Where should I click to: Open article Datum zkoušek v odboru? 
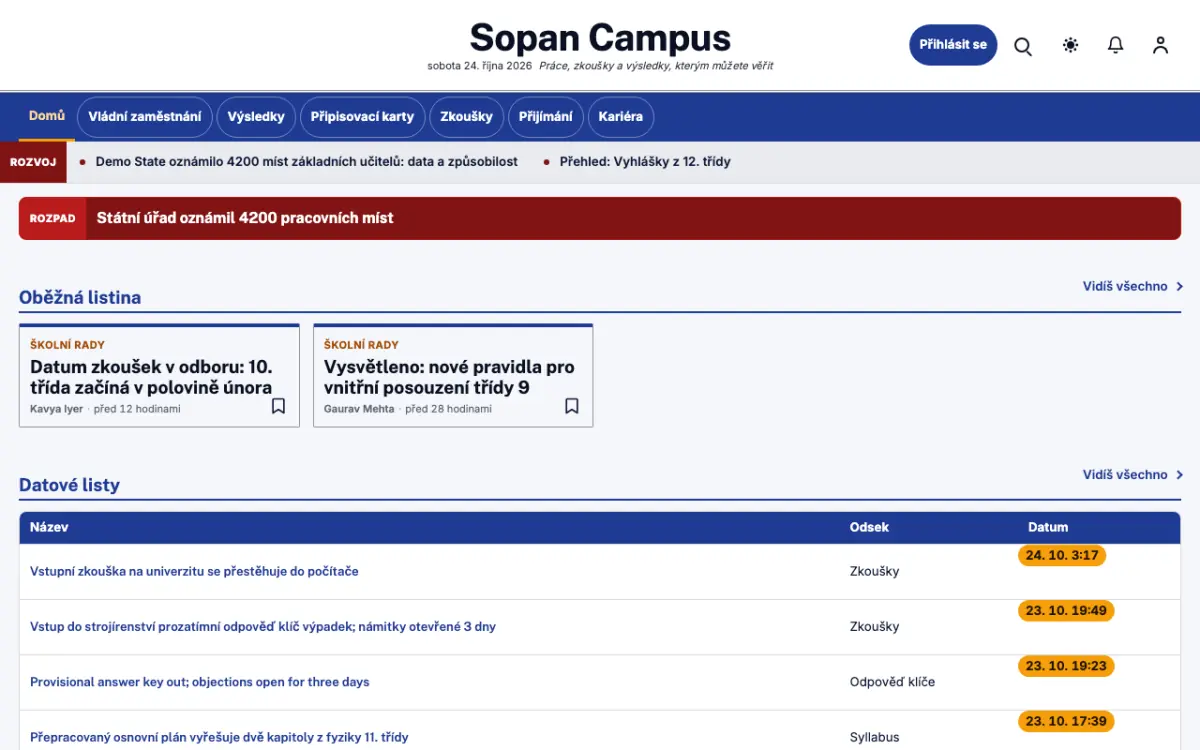coord(151,377)
